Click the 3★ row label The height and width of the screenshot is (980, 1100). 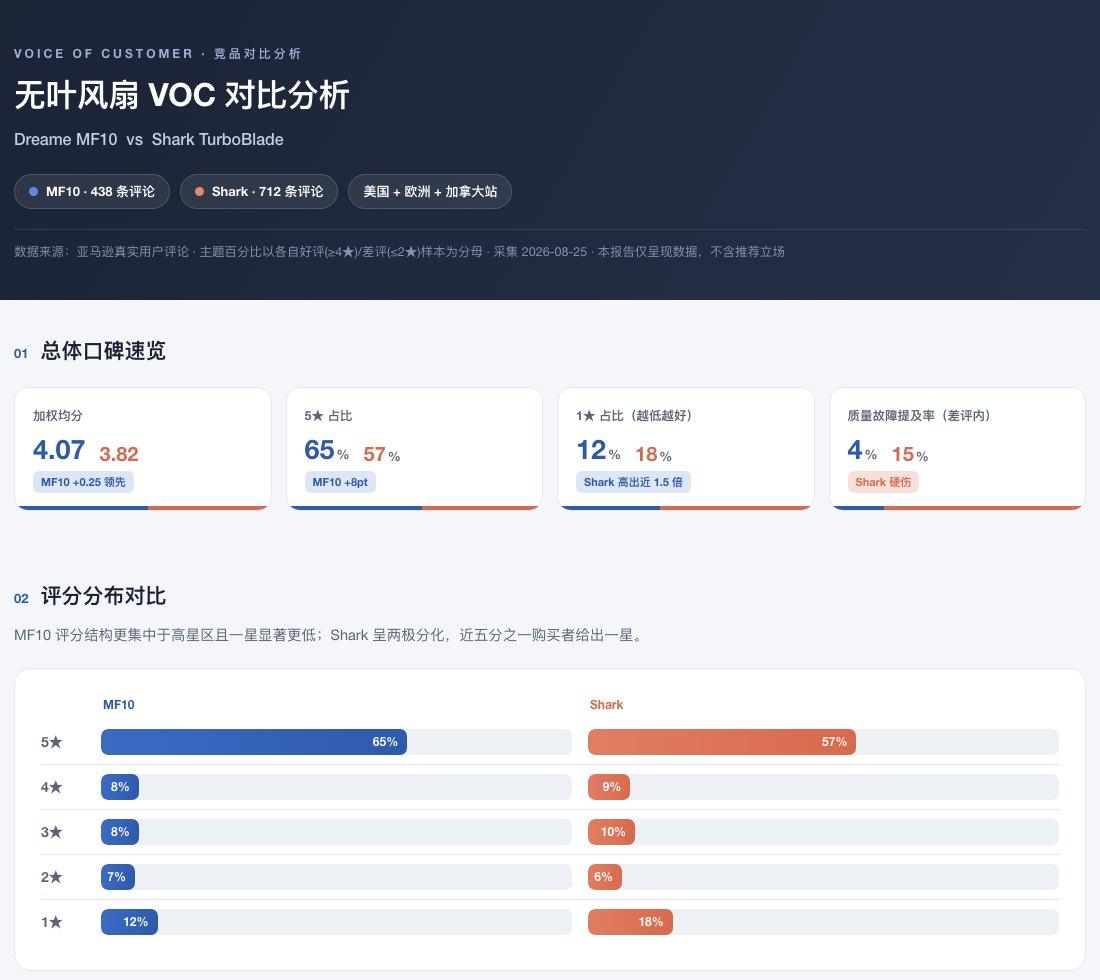[51, 832]
